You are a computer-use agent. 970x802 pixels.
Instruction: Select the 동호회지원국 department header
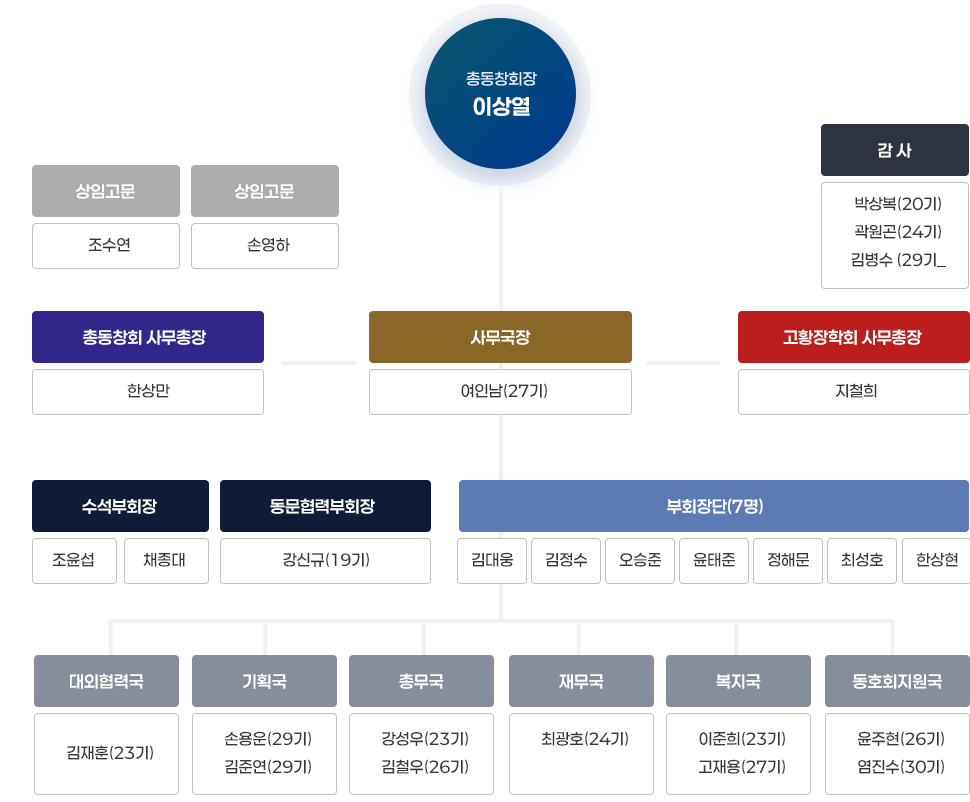(x=897, y=681)
